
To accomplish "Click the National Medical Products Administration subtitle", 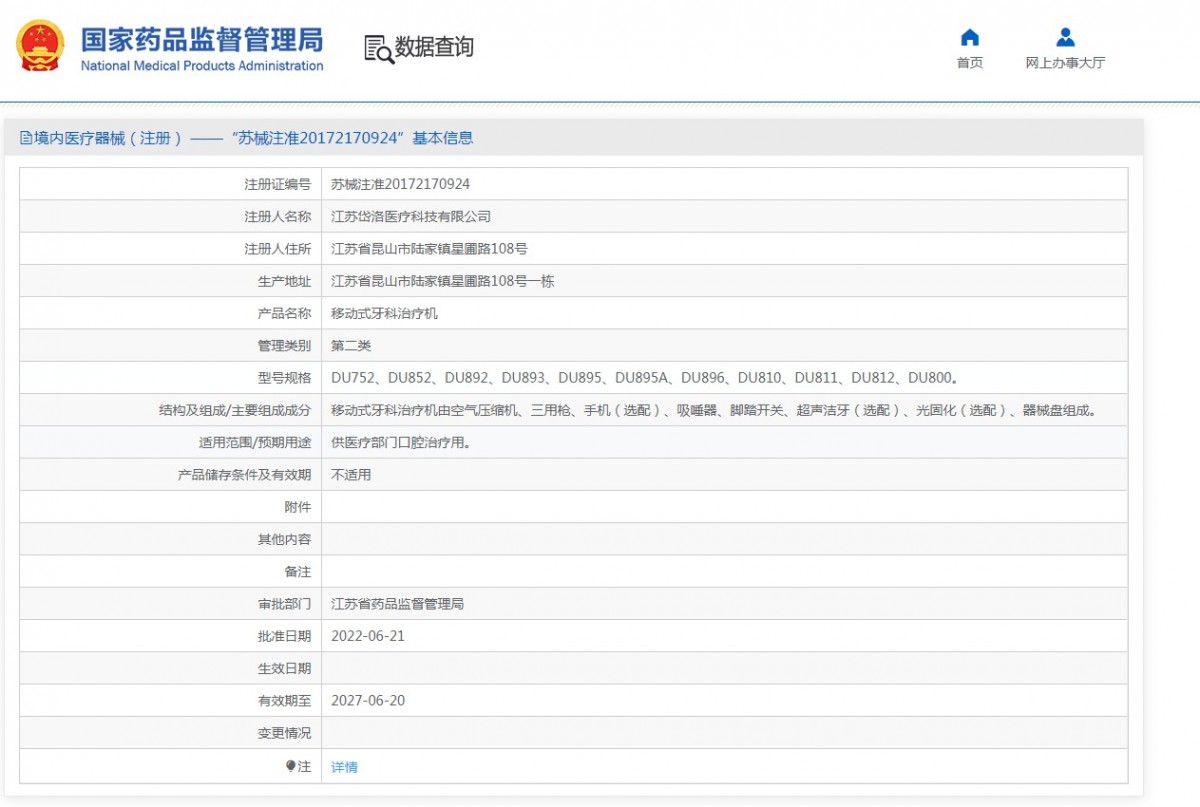I will (x=201, y=66).
